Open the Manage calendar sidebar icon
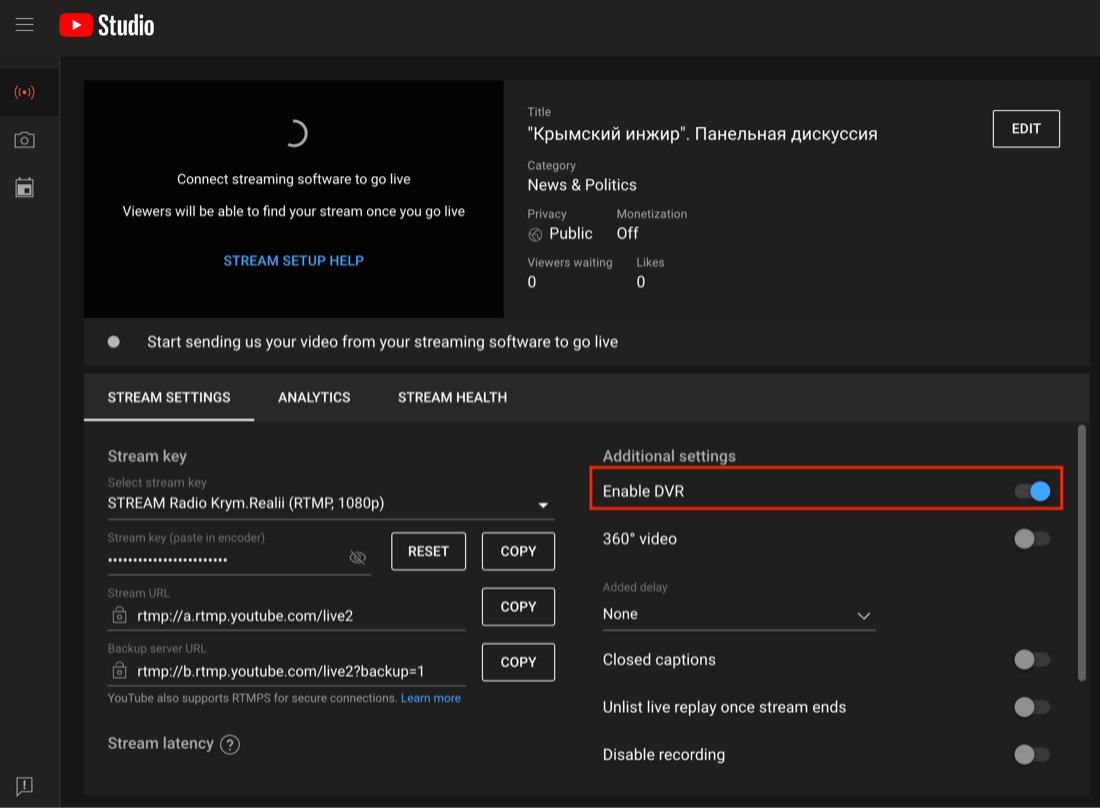Viewport: 1100px width, 812px height. pyautogui.click(x=25, y=187)
